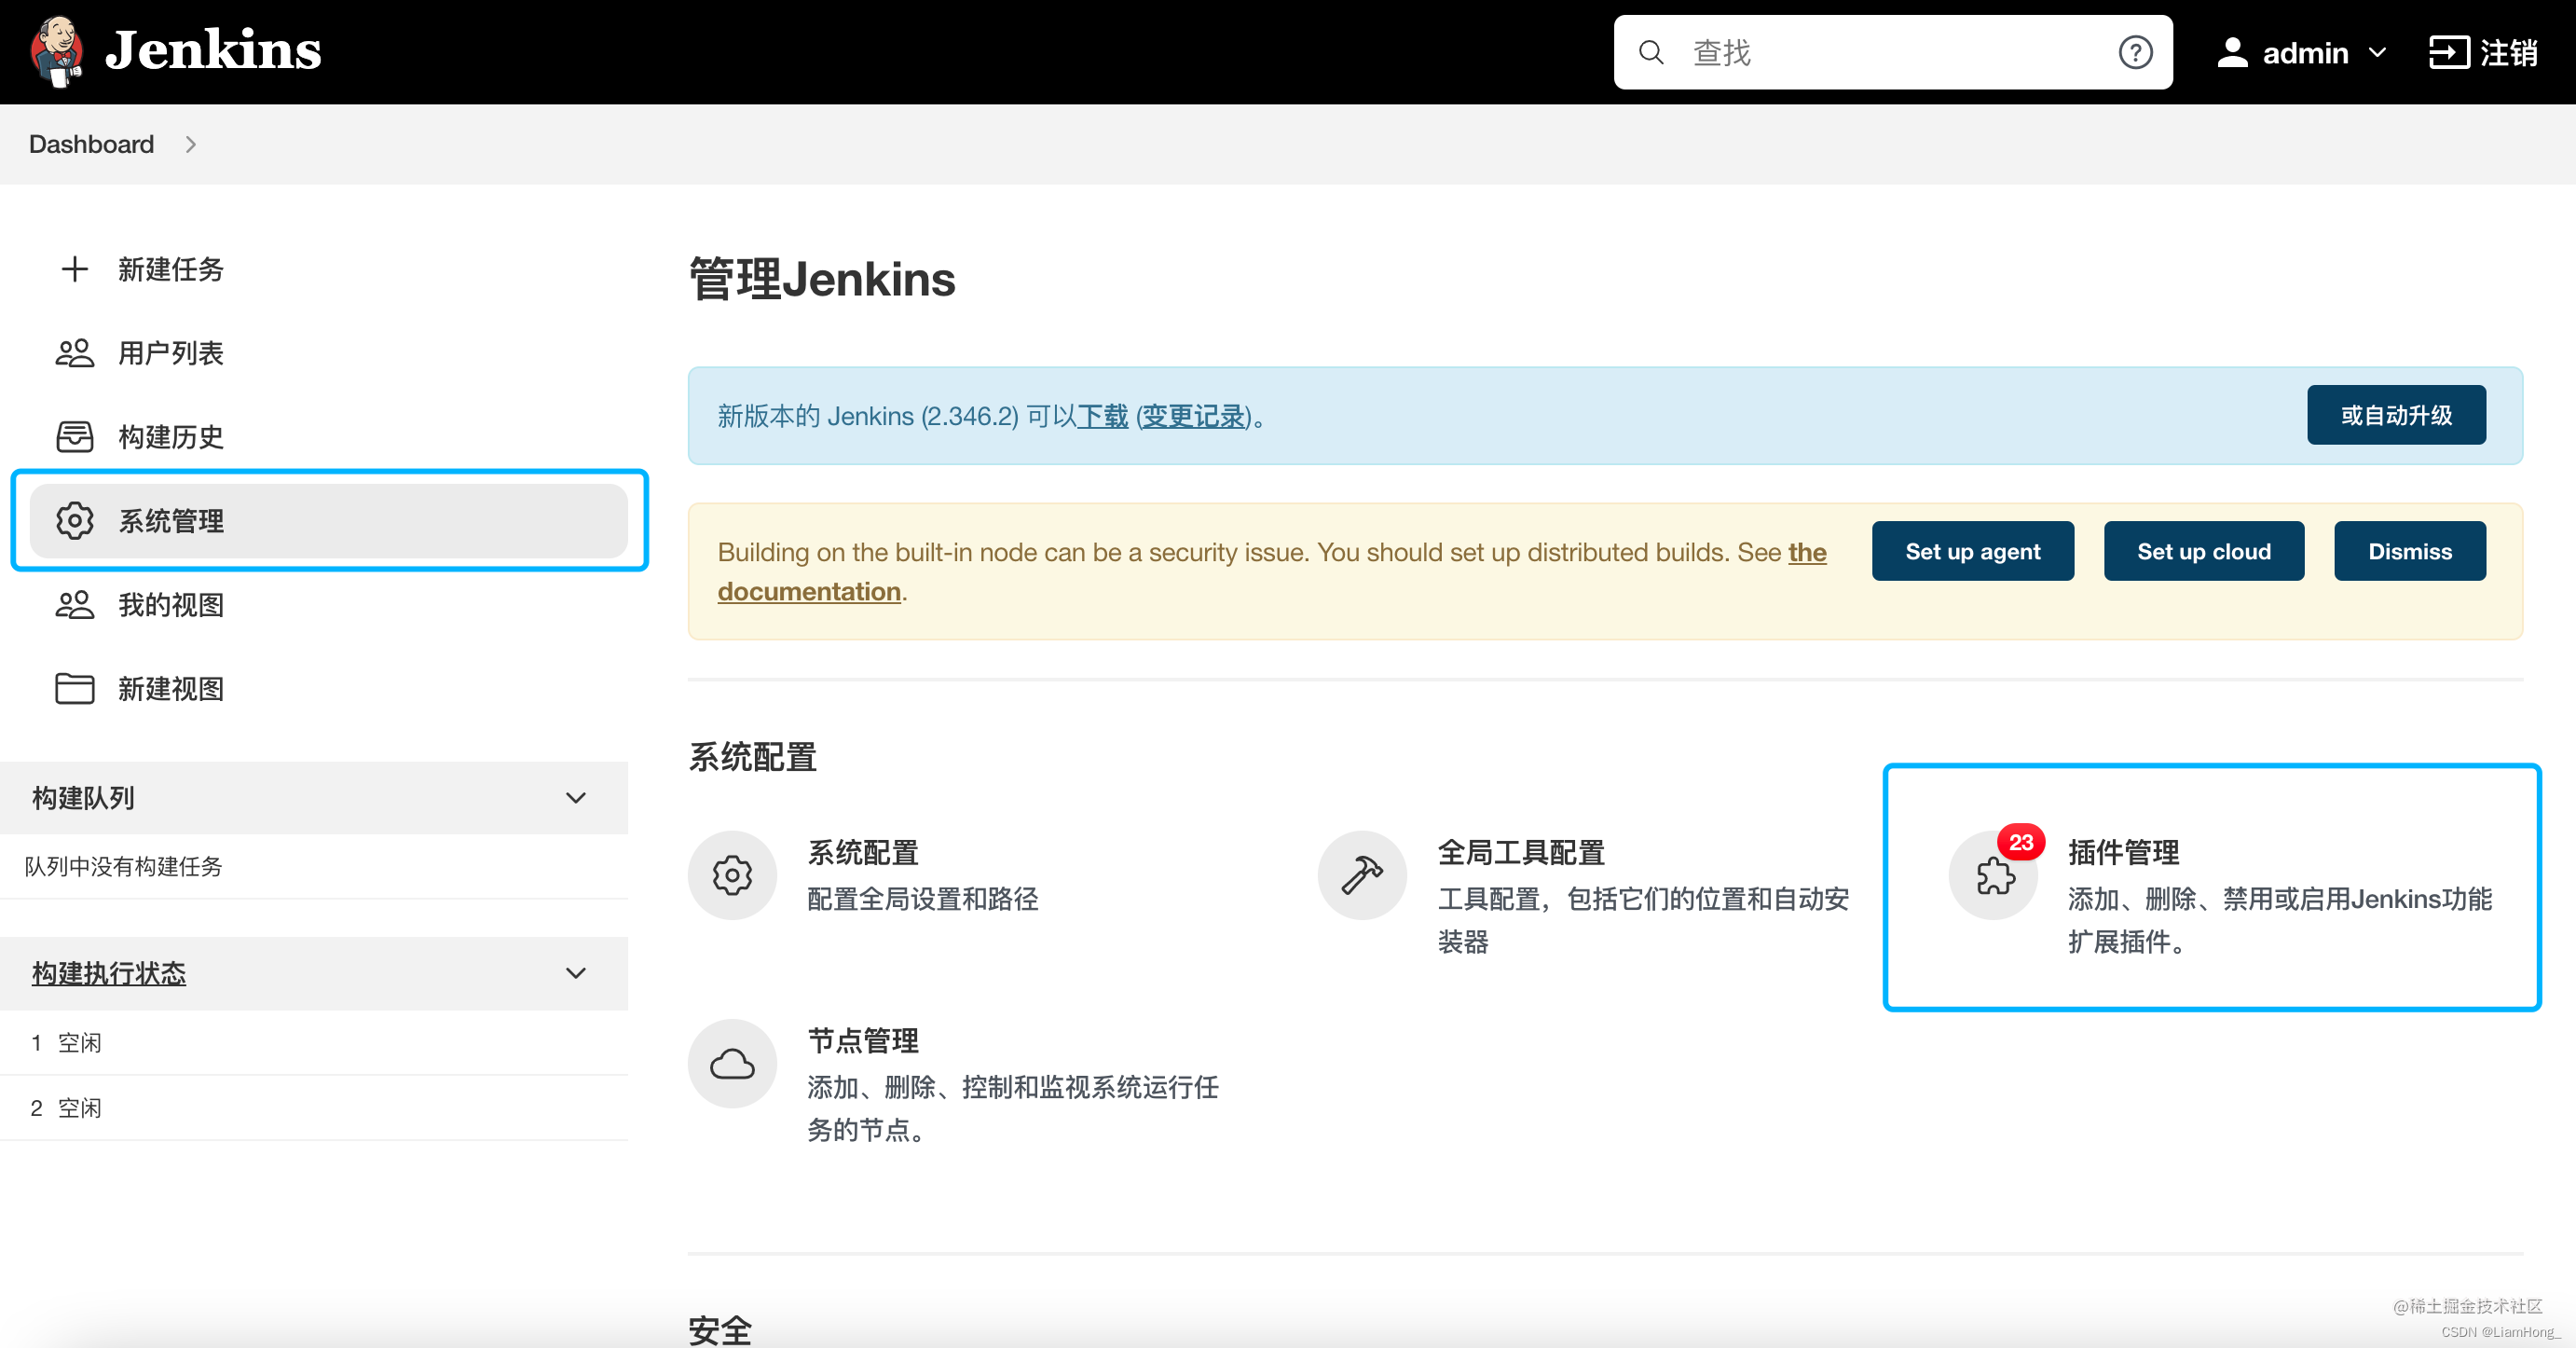2576x1348 pixels.
Task: Click the Set up agent button
Action: [1972, 551]
